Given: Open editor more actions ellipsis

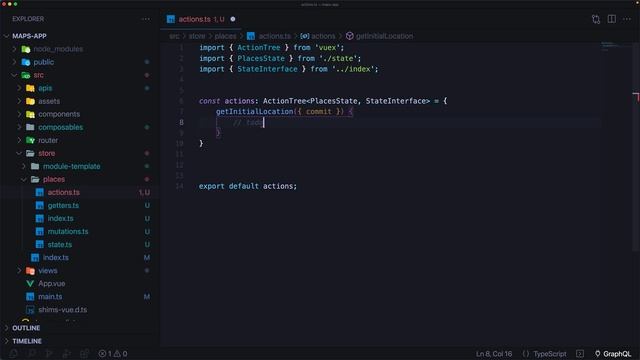Looking at the screenshot, I should pos(627,19).
